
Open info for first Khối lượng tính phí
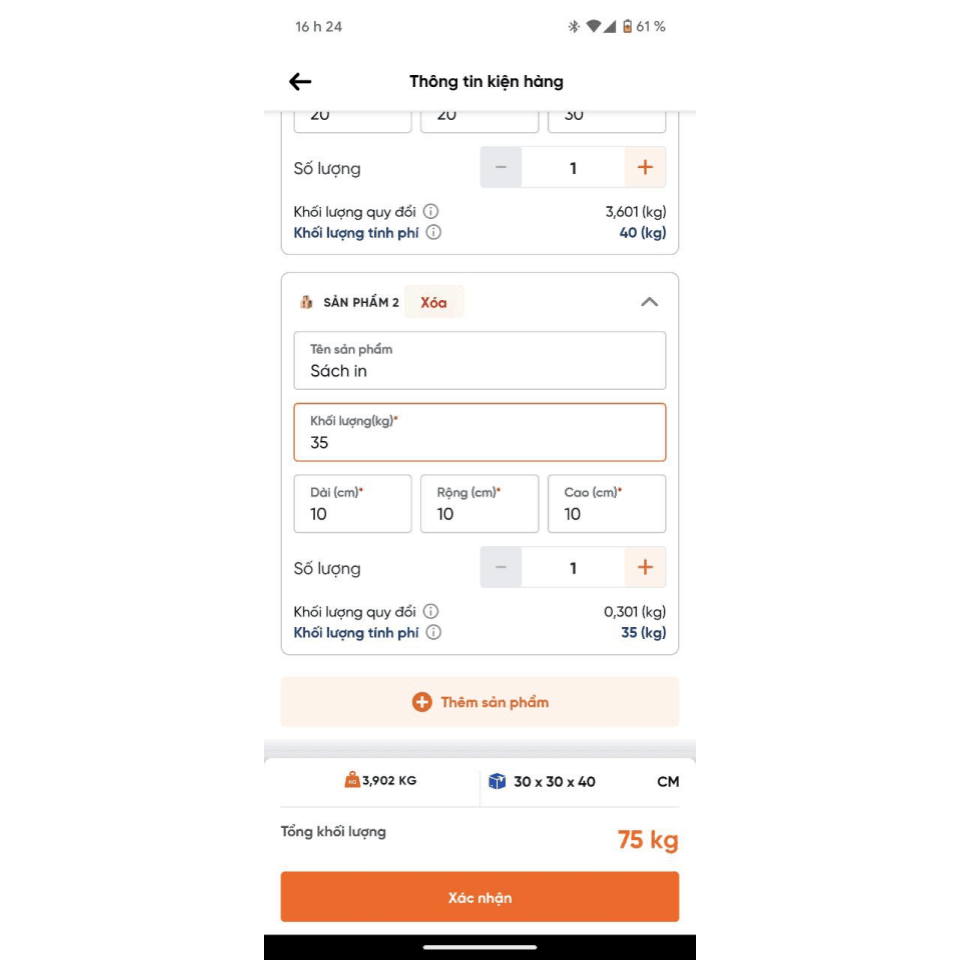(x=433, y=232)
